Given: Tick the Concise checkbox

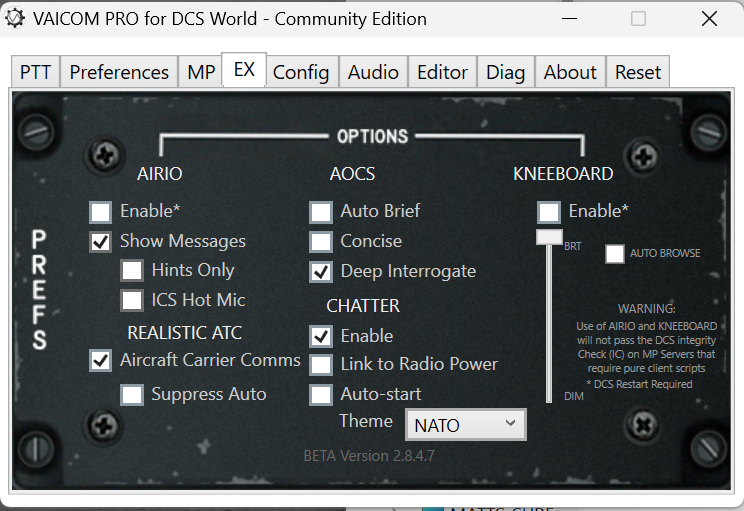Looking at the screenshot, I should pyautogui.click(x=321, y=242).
